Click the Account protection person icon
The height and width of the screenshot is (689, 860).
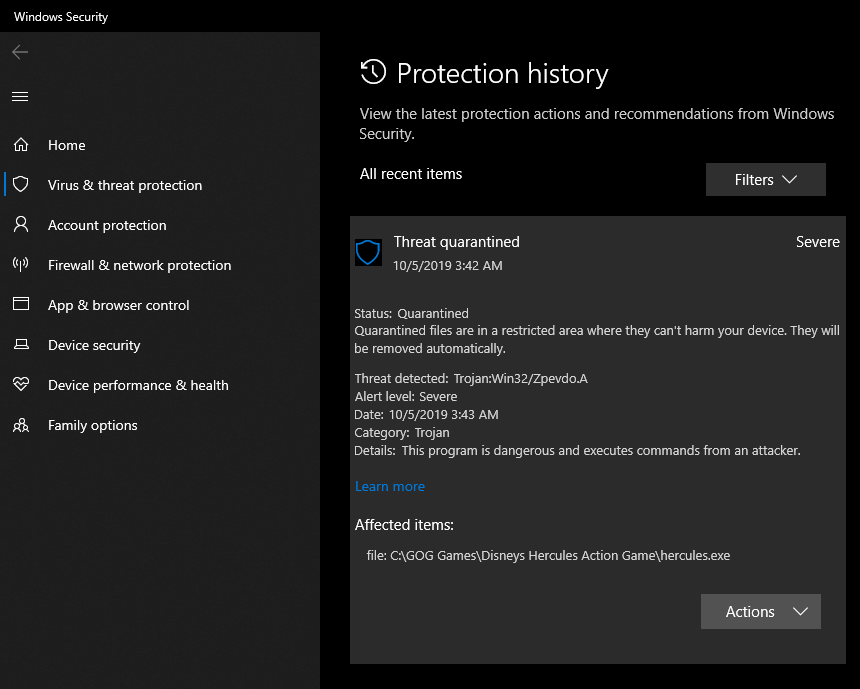tap(21, 224)
